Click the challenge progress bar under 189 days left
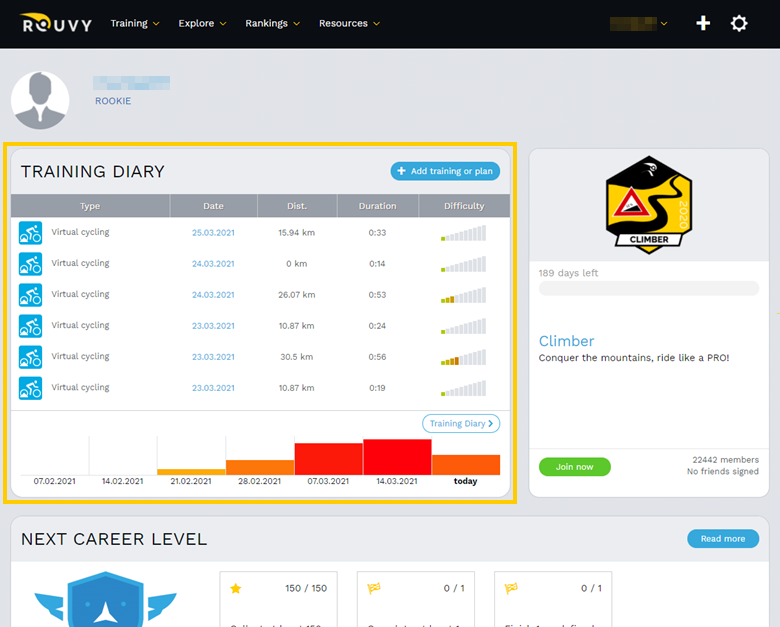 pos(649,288)
